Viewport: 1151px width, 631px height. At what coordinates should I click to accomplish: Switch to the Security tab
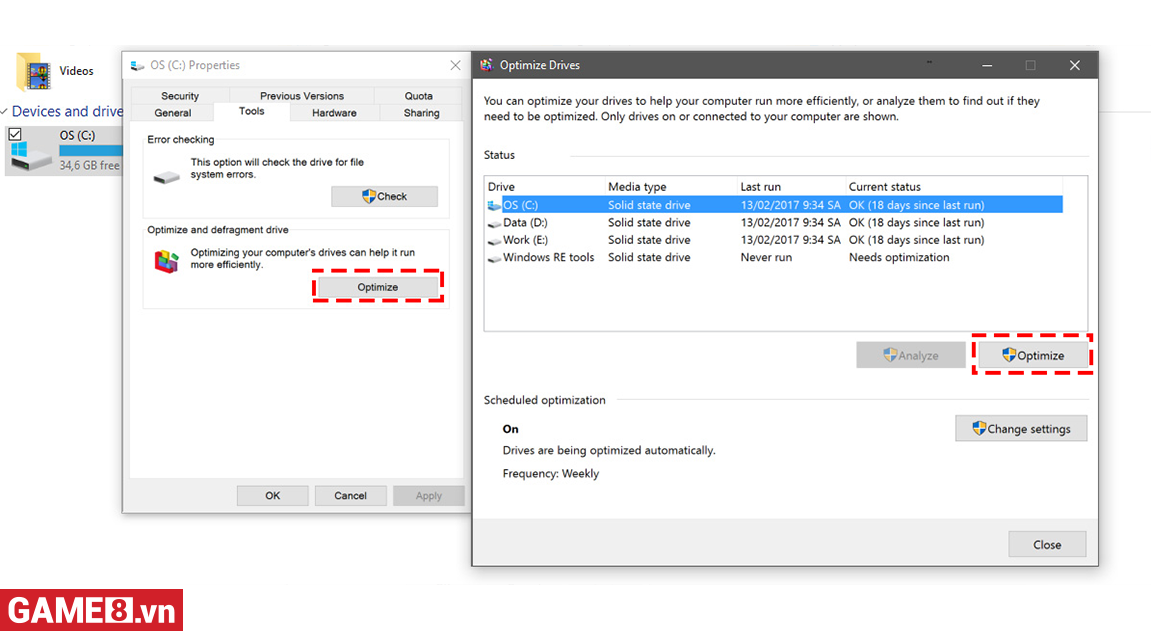point(180,96)
